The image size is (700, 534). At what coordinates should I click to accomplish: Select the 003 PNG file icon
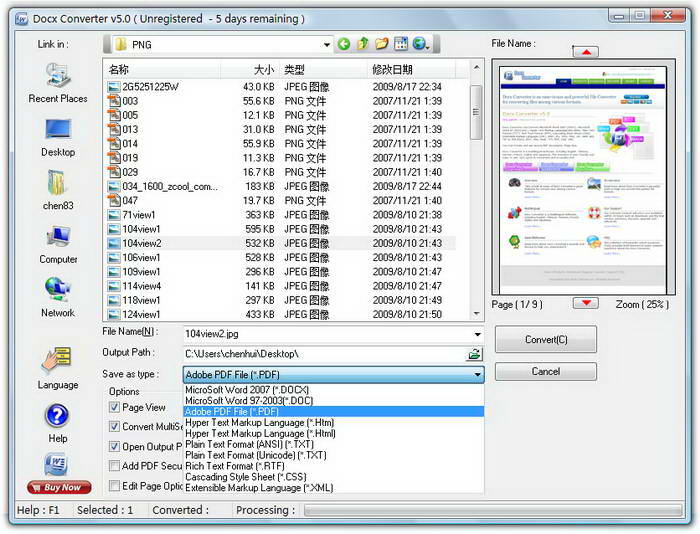coord(115,101)
